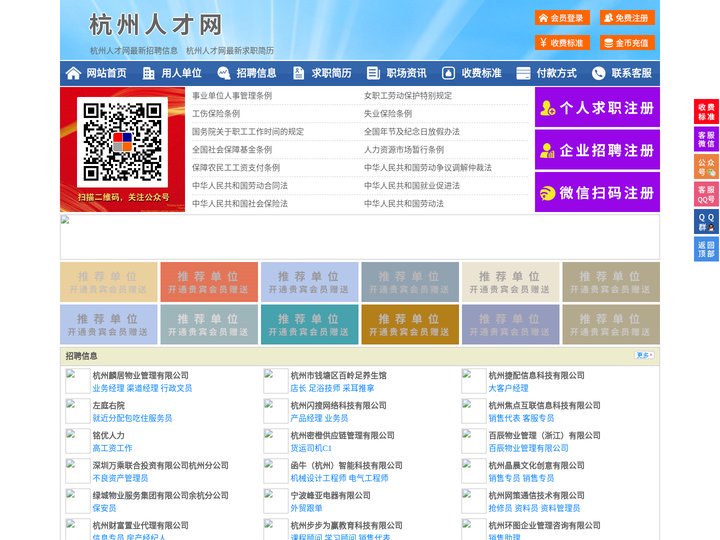Open company 杭州焦点互联信息科技有限公司
The width and height of the screenshot is (720, 540).
545,405
